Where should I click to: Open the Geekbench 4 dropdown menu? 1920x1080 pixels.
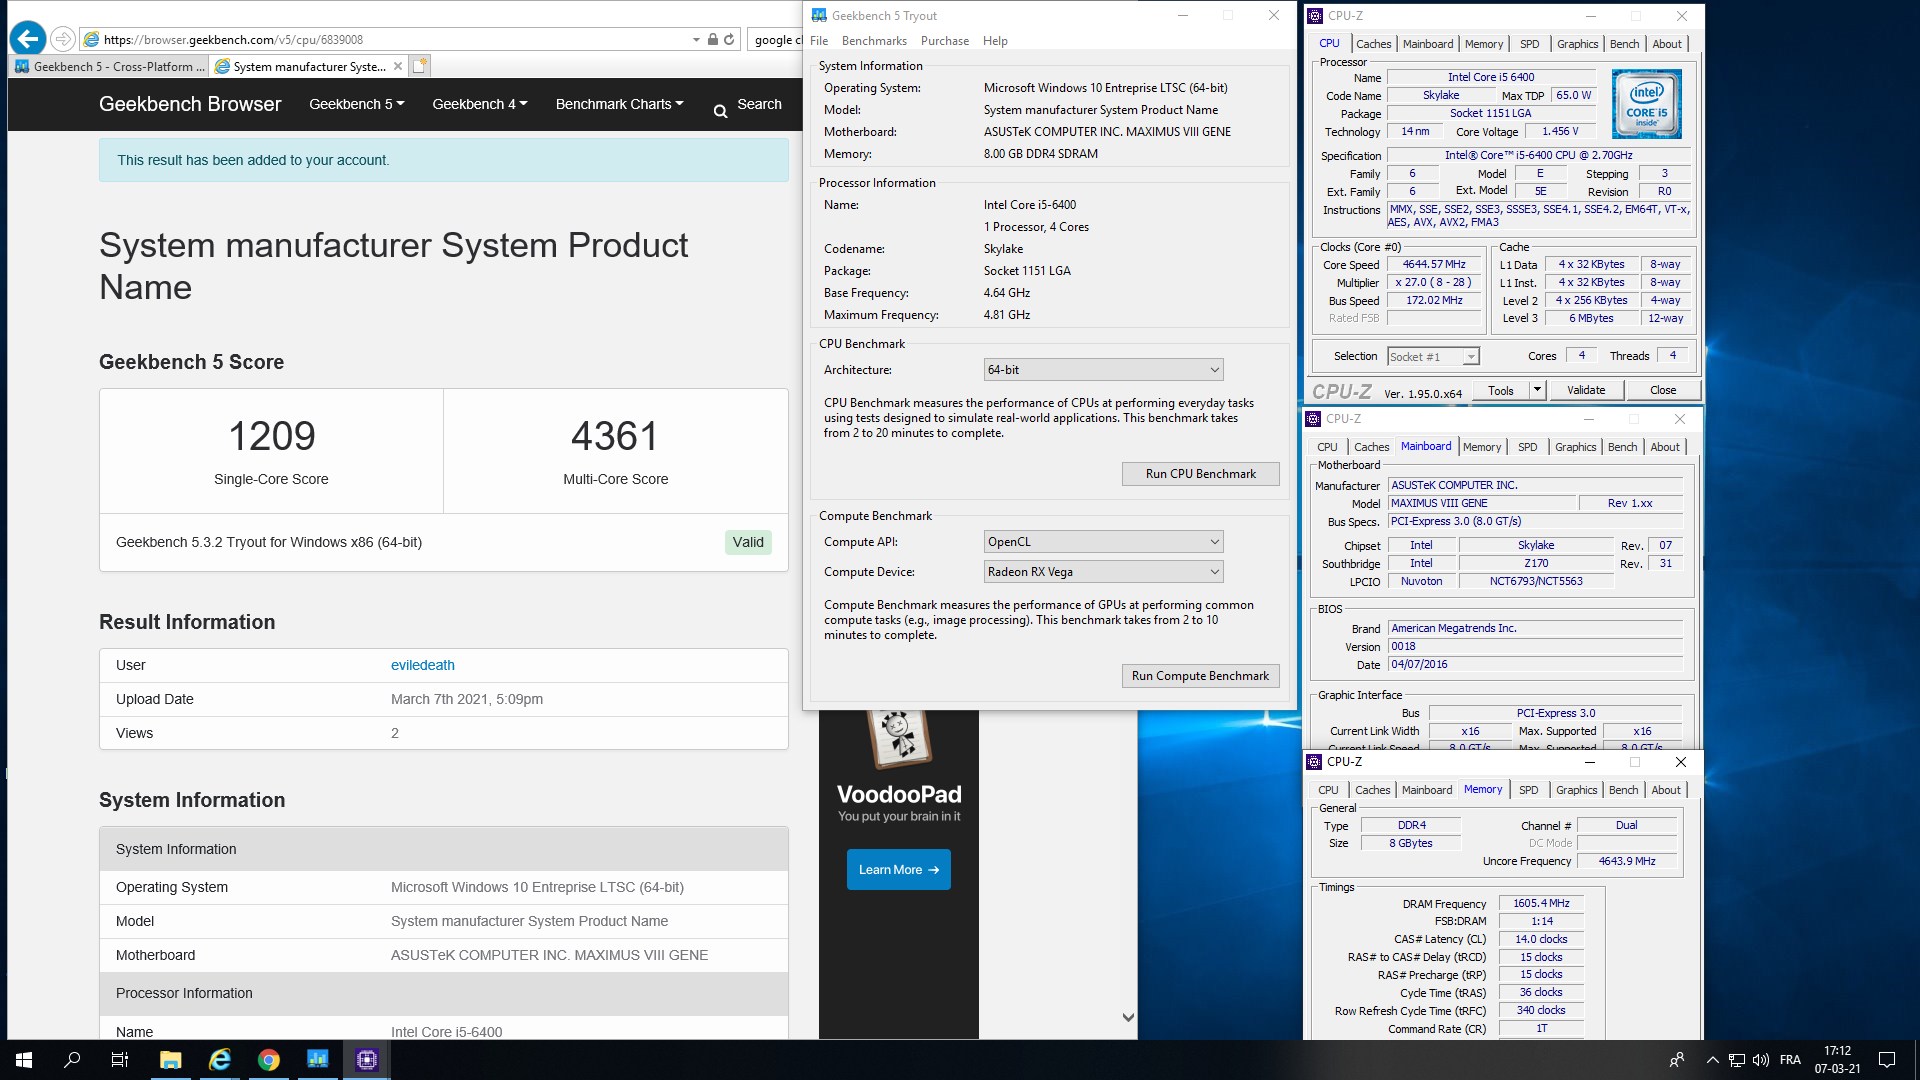pos(479,104)
